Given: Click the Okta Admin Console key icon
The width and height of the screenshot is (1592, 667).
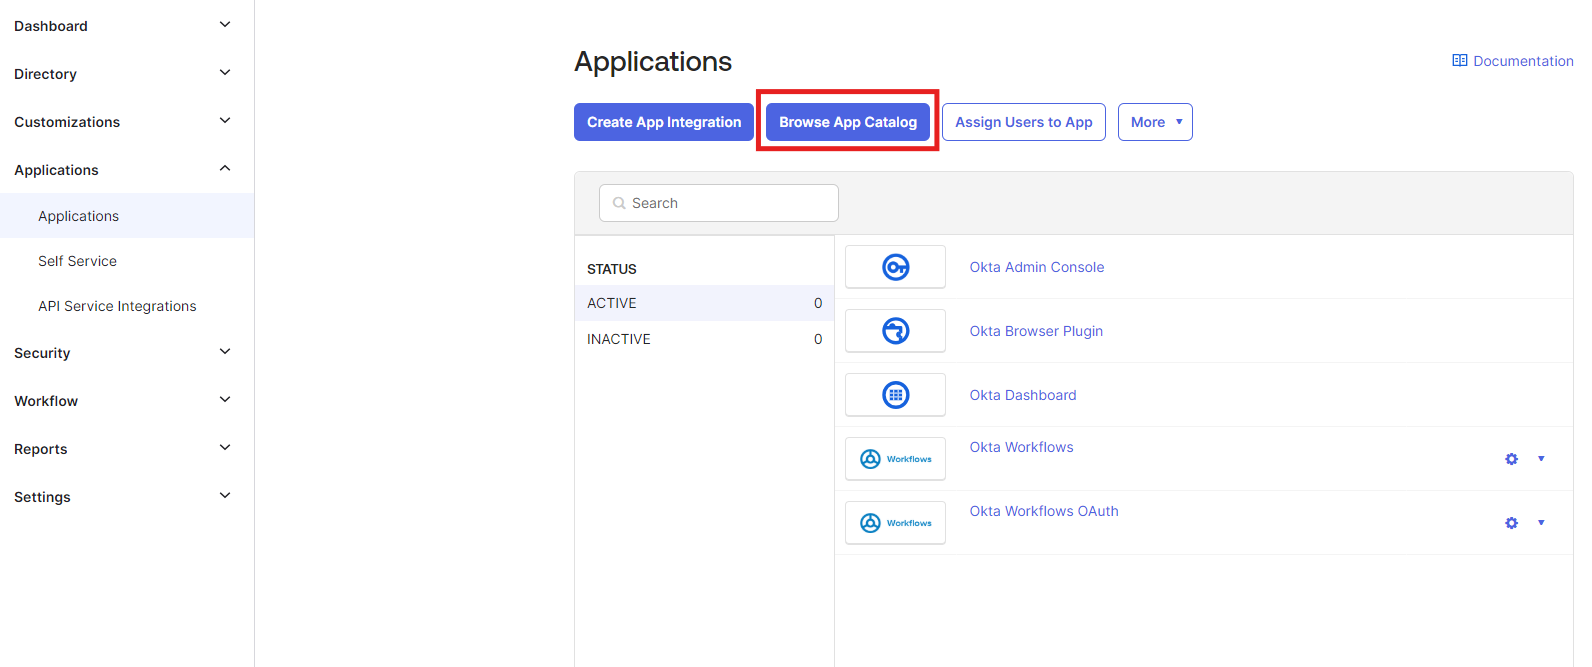Looking at the screenshot, I should [896, 267].
